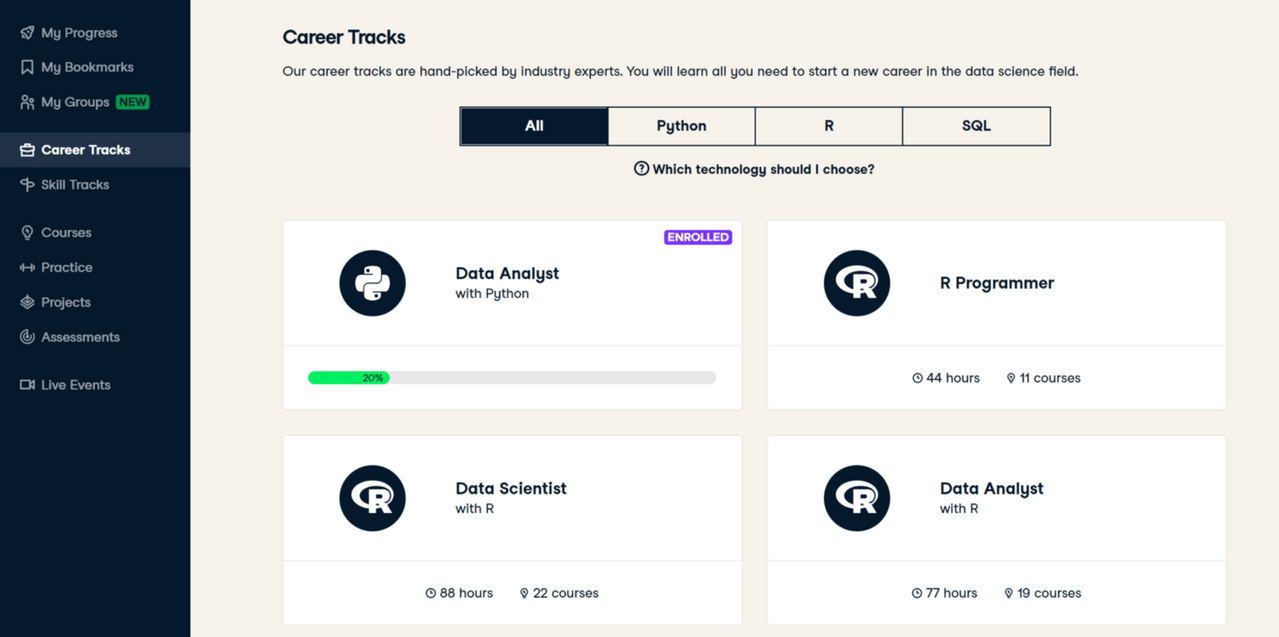Switch to the Python filter tab
This screenshot has width=1279, height=637.
coord(681,126)
